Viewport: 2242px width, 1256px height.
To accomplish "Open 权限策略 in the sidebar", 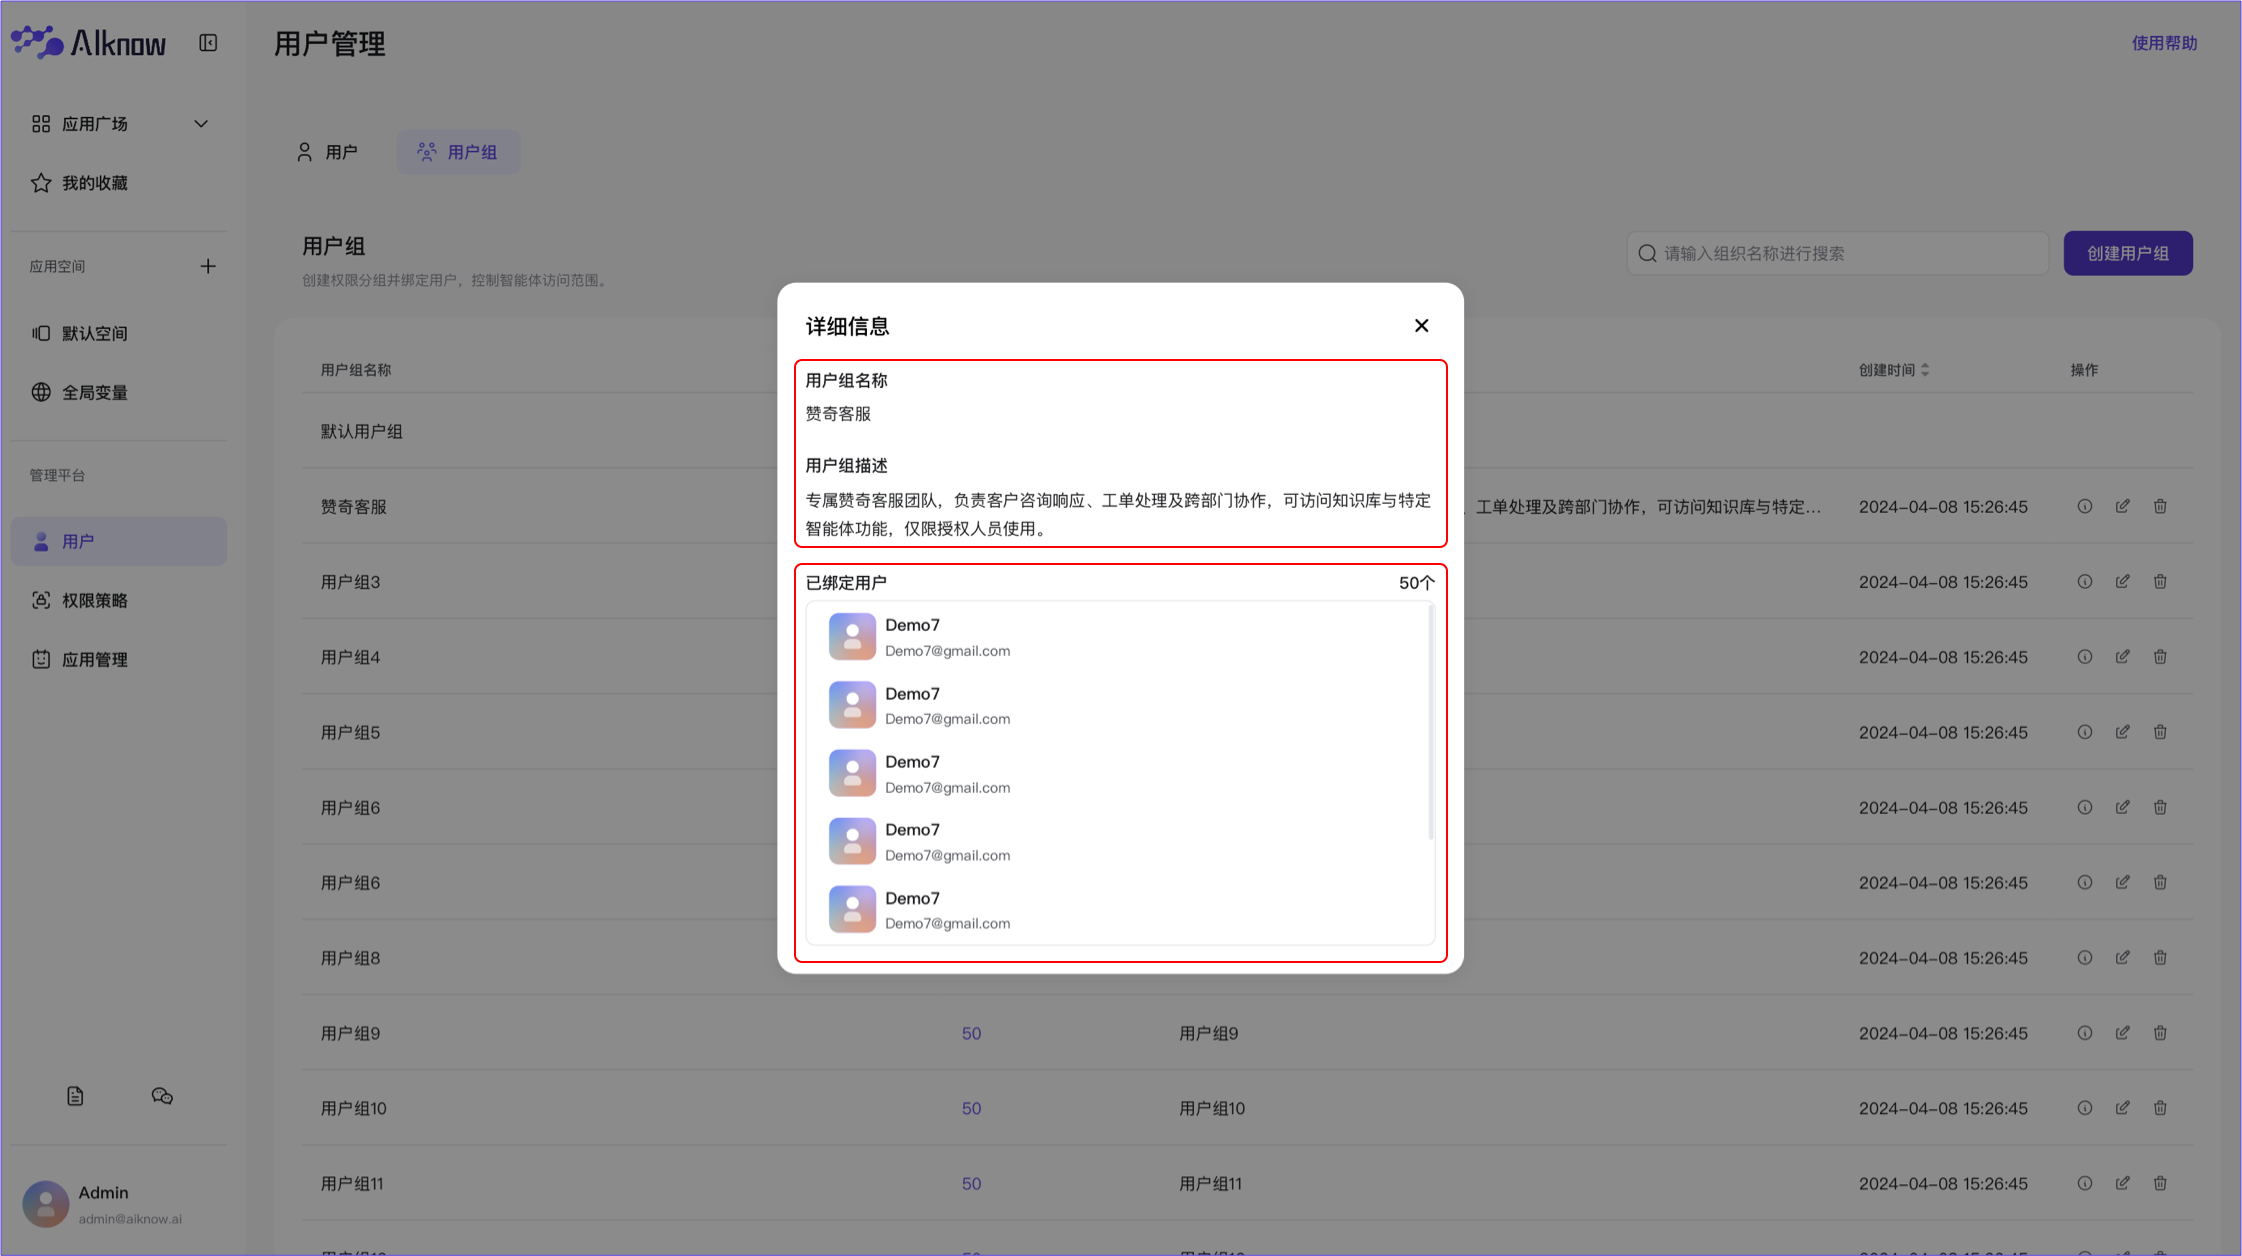I will (x=95, y=600).
